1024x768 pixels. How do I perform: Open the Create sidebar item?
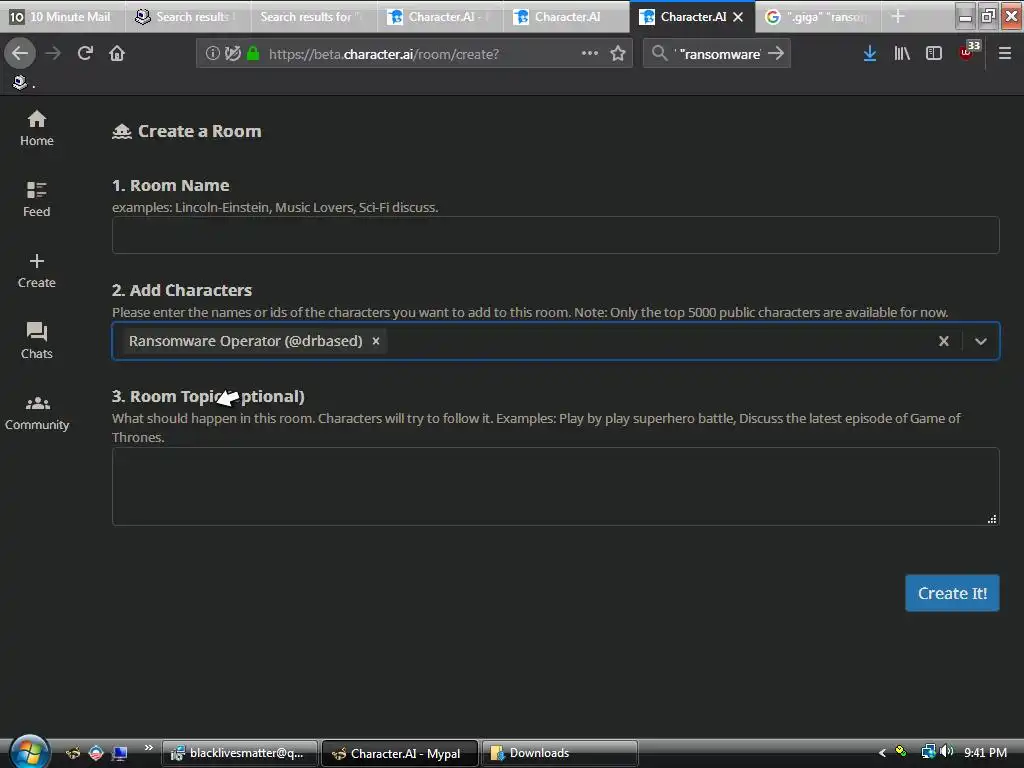point(37,270)
